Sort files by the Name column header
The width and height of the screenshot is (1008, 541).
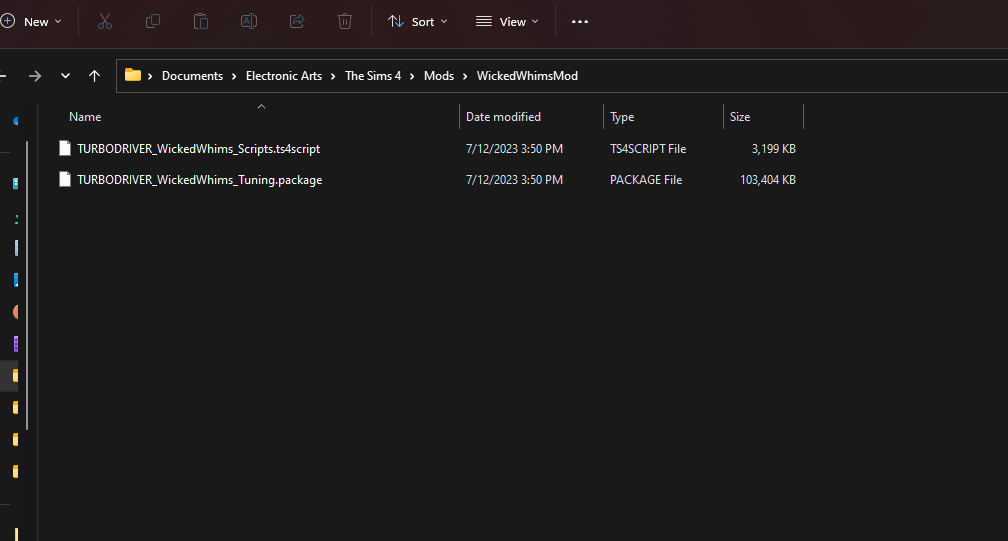(85, 117)
